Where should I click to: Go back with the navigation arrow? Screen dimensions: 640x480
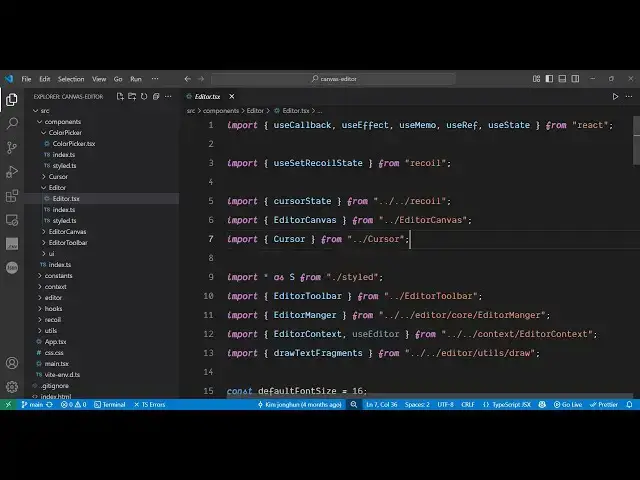[188, 79]
